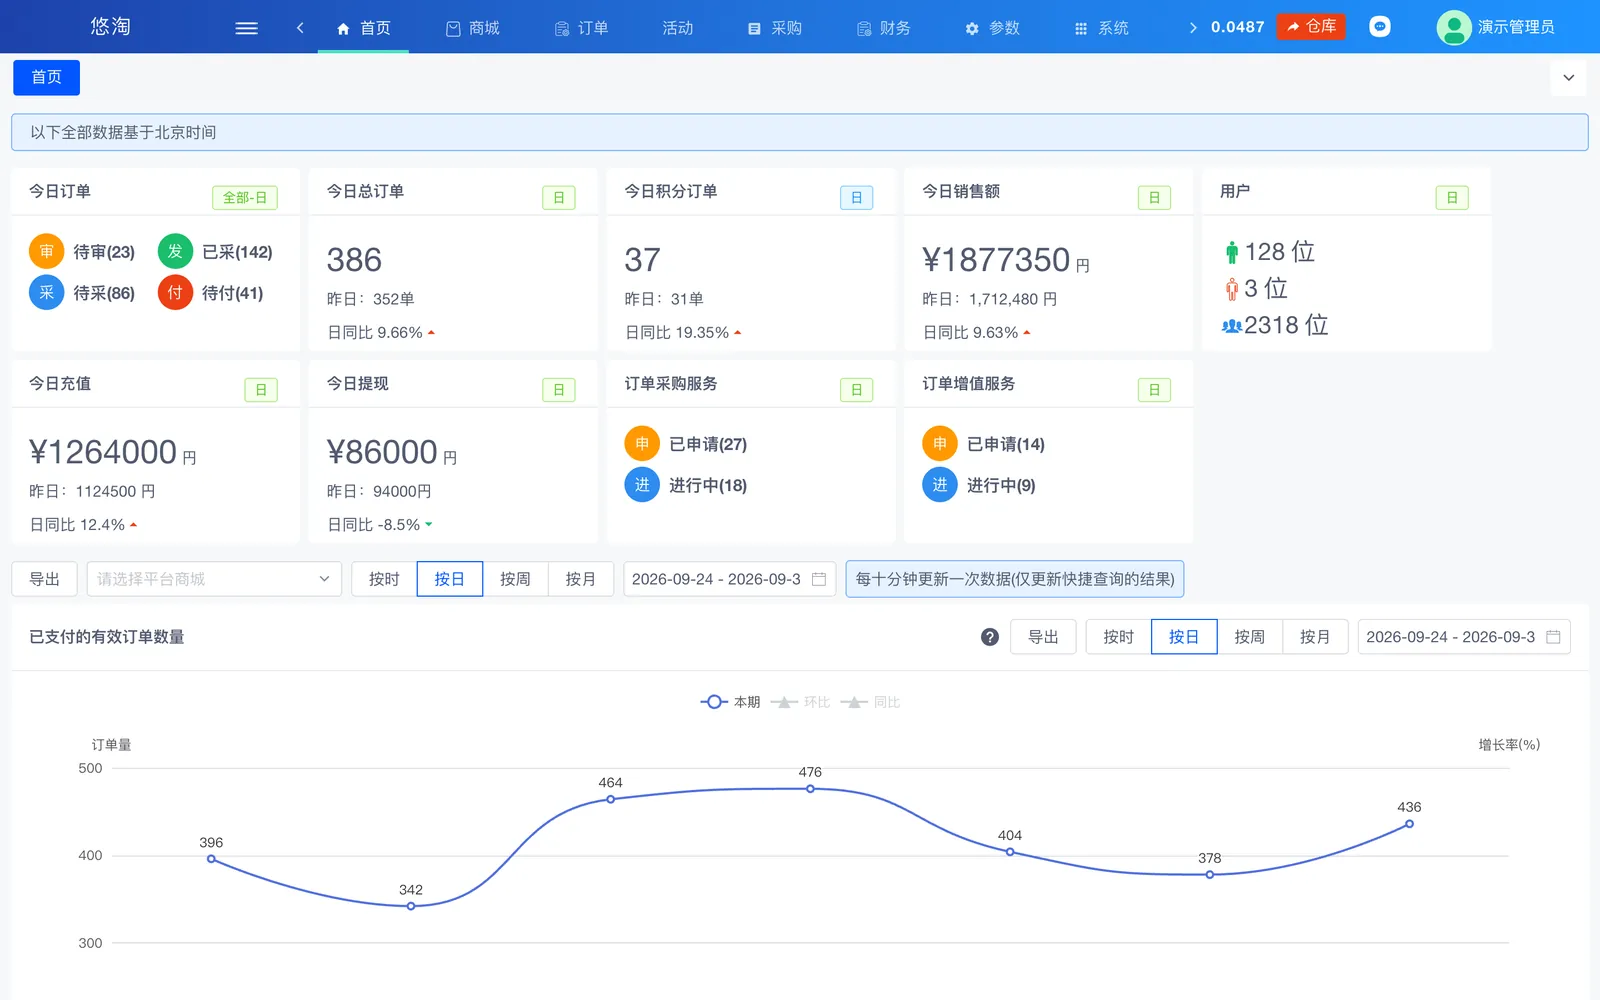Open the upper date range picker
The width and height of the screenshot is (1600, 1000).
click(x=729, y=579)
